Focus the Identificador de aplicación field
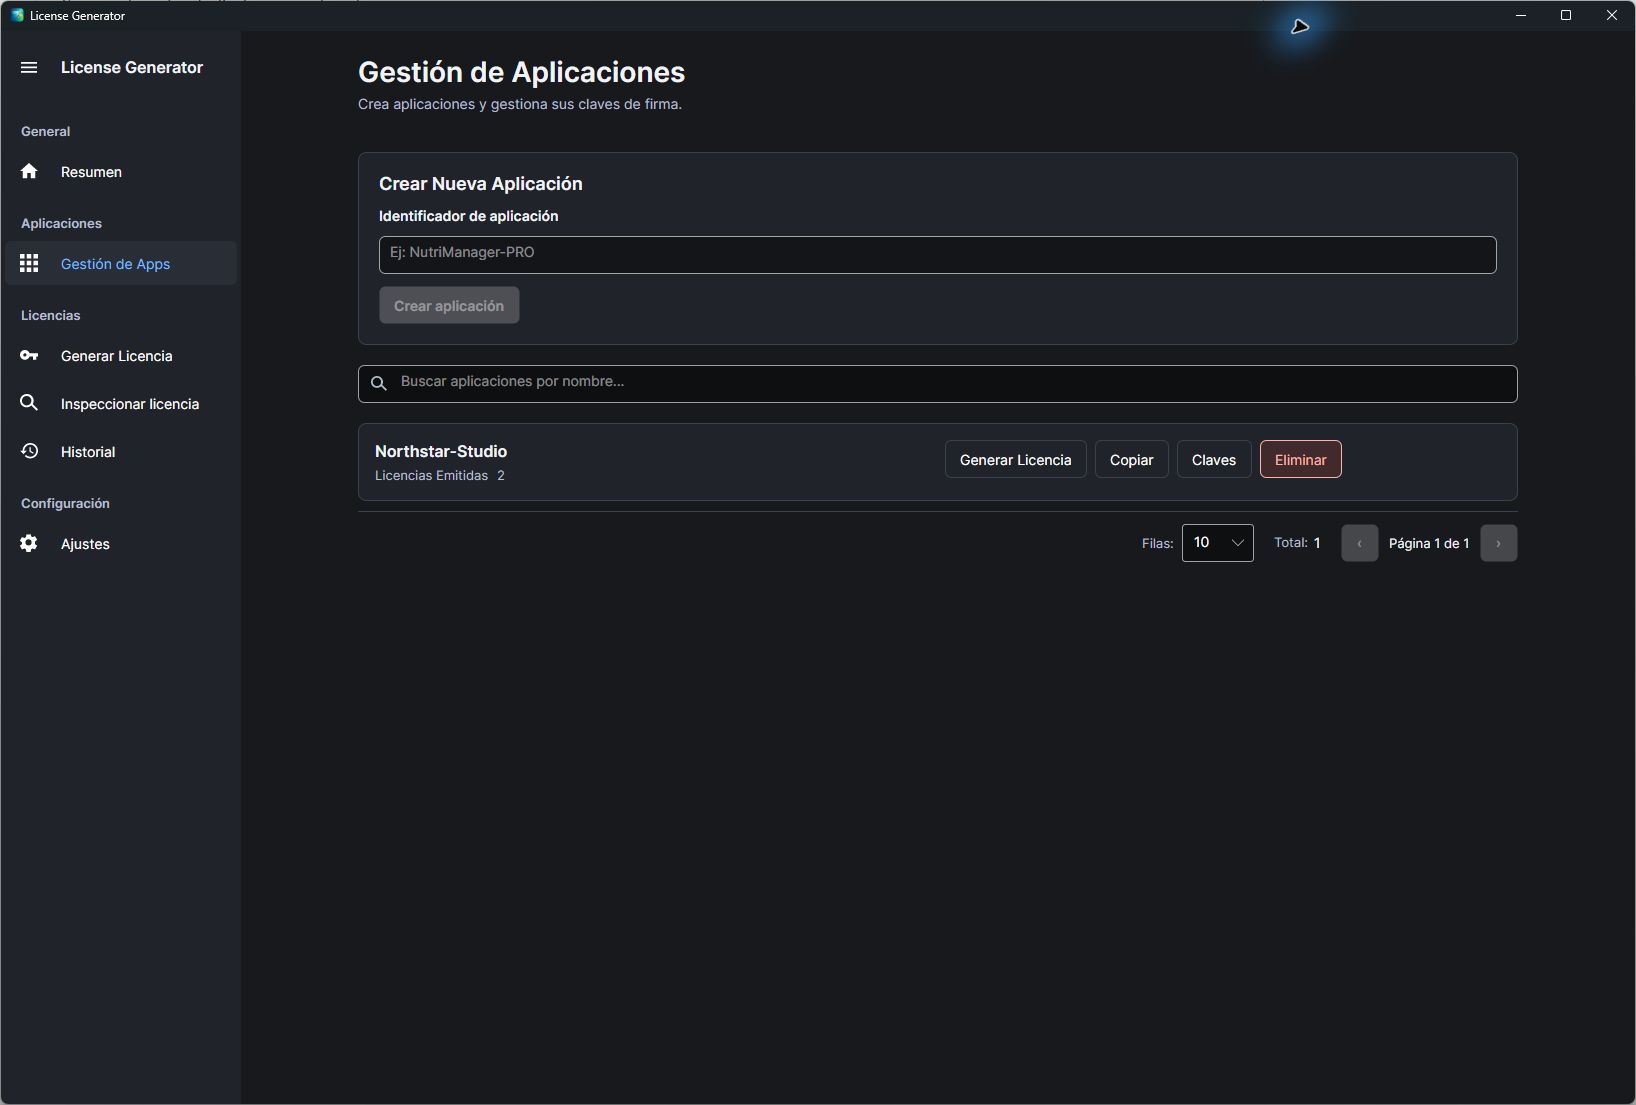This screenshot has height=1105, width=1636. (x=937, y=255)
